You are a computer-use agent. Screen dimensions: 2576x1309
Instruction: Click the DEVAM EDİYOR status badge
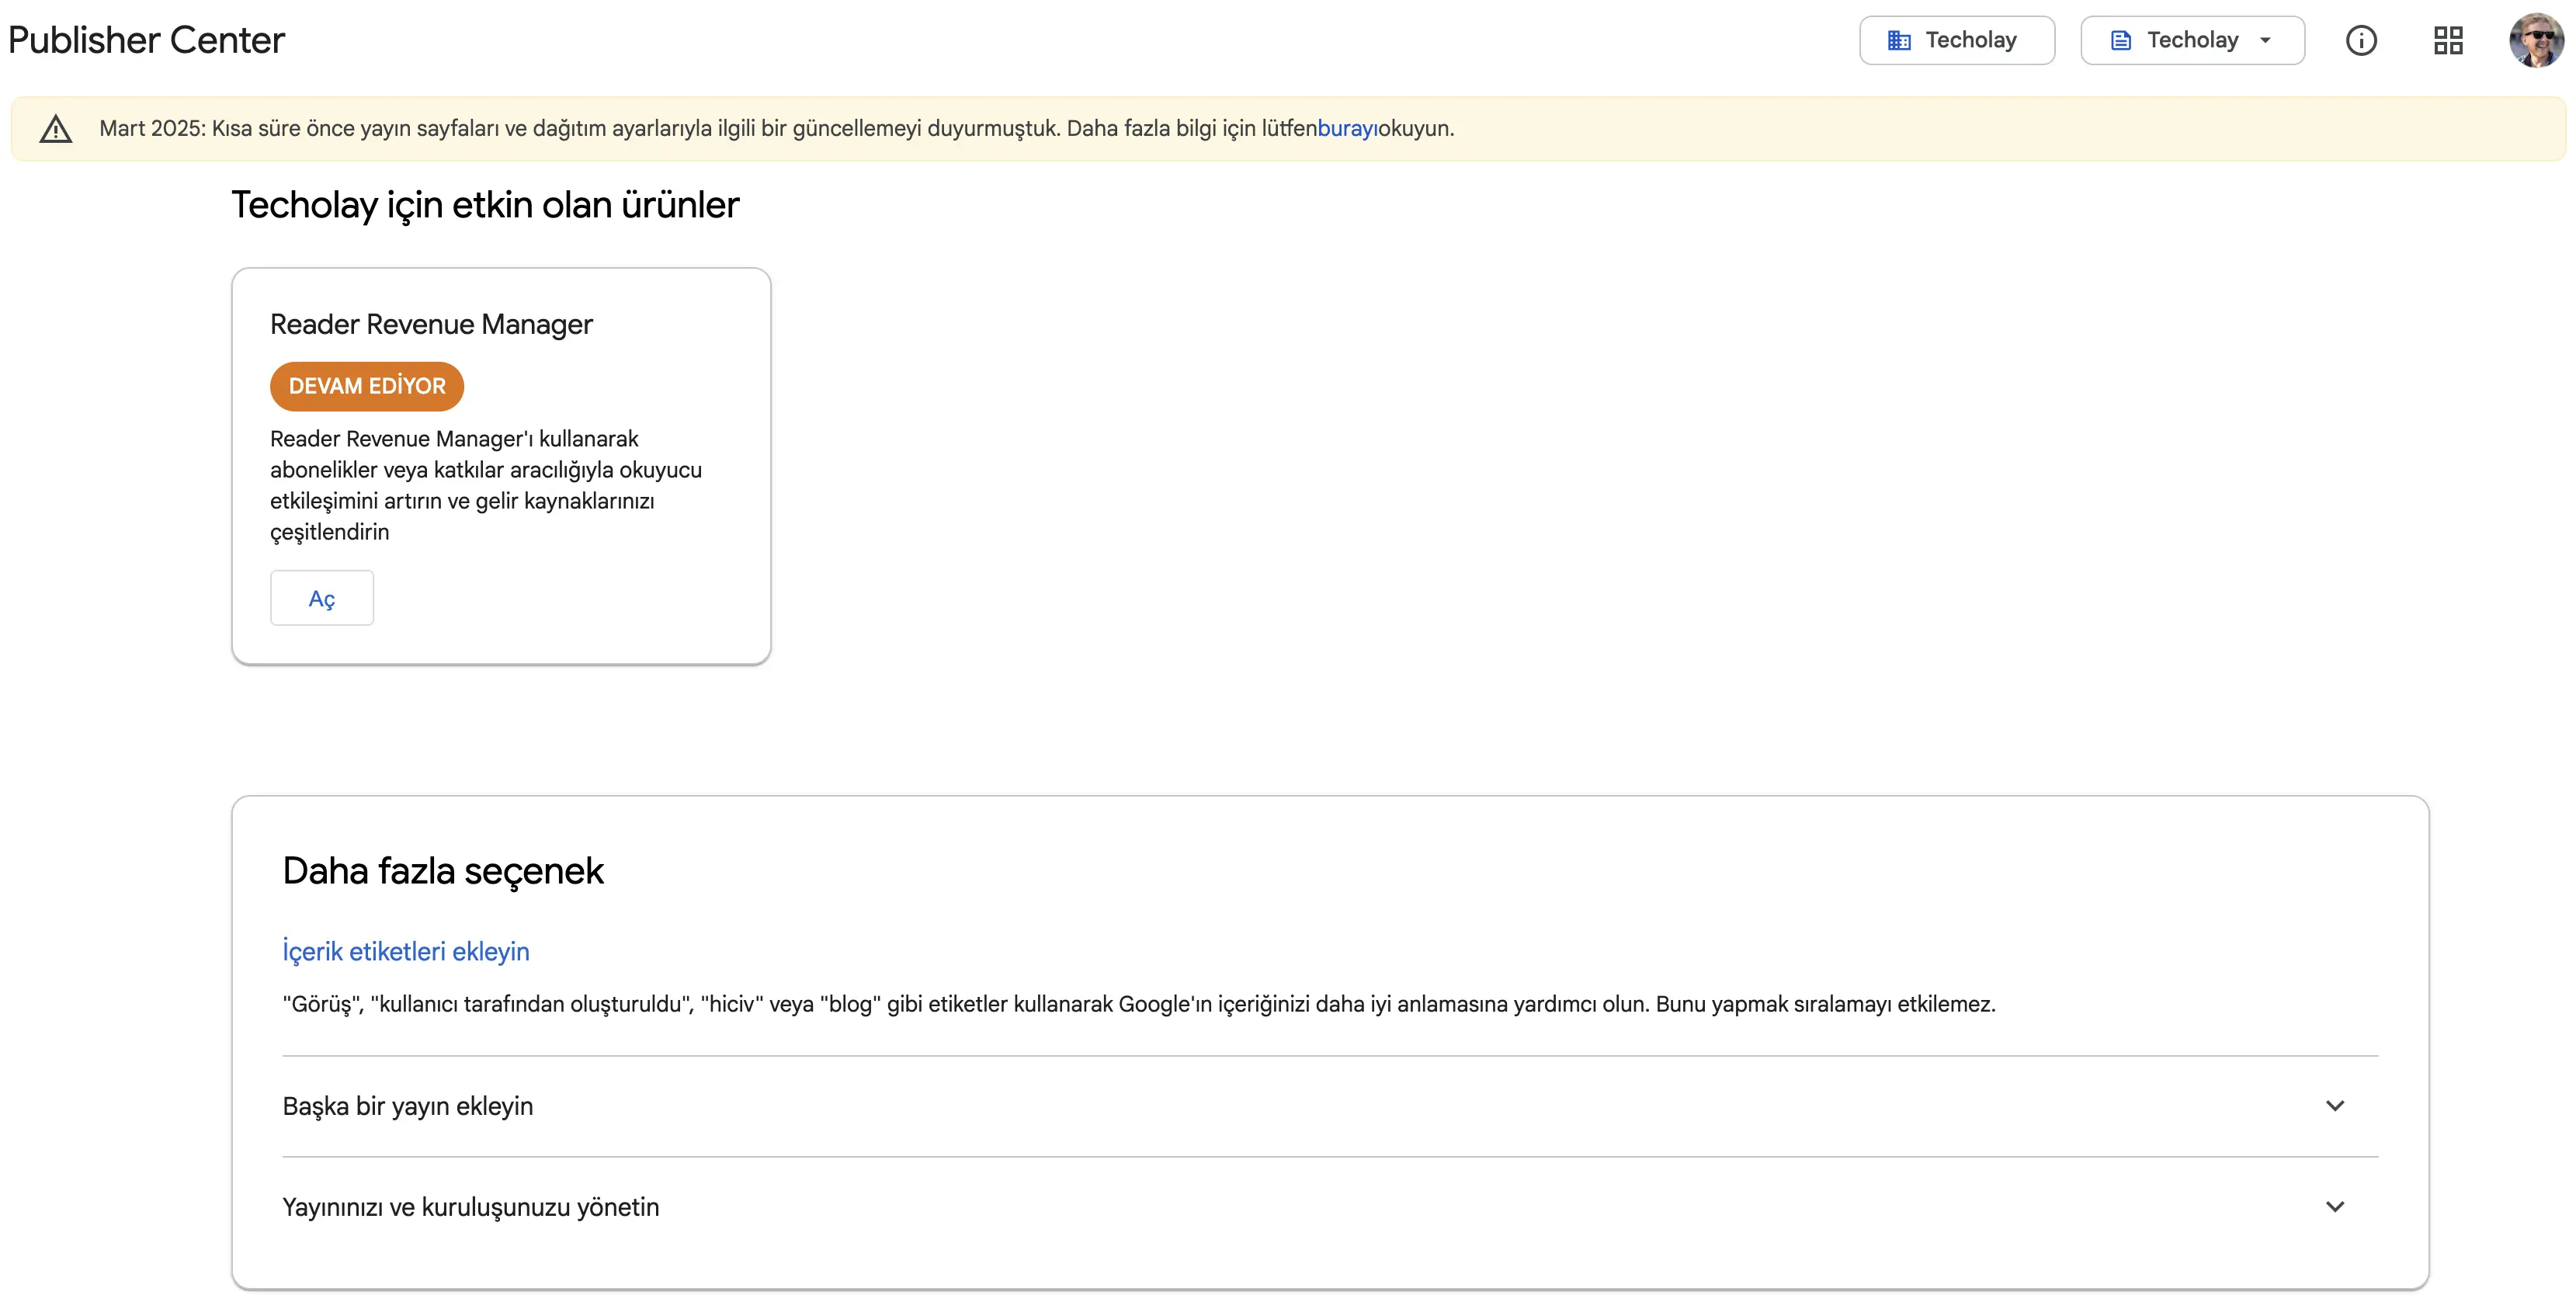coord(367,386)
